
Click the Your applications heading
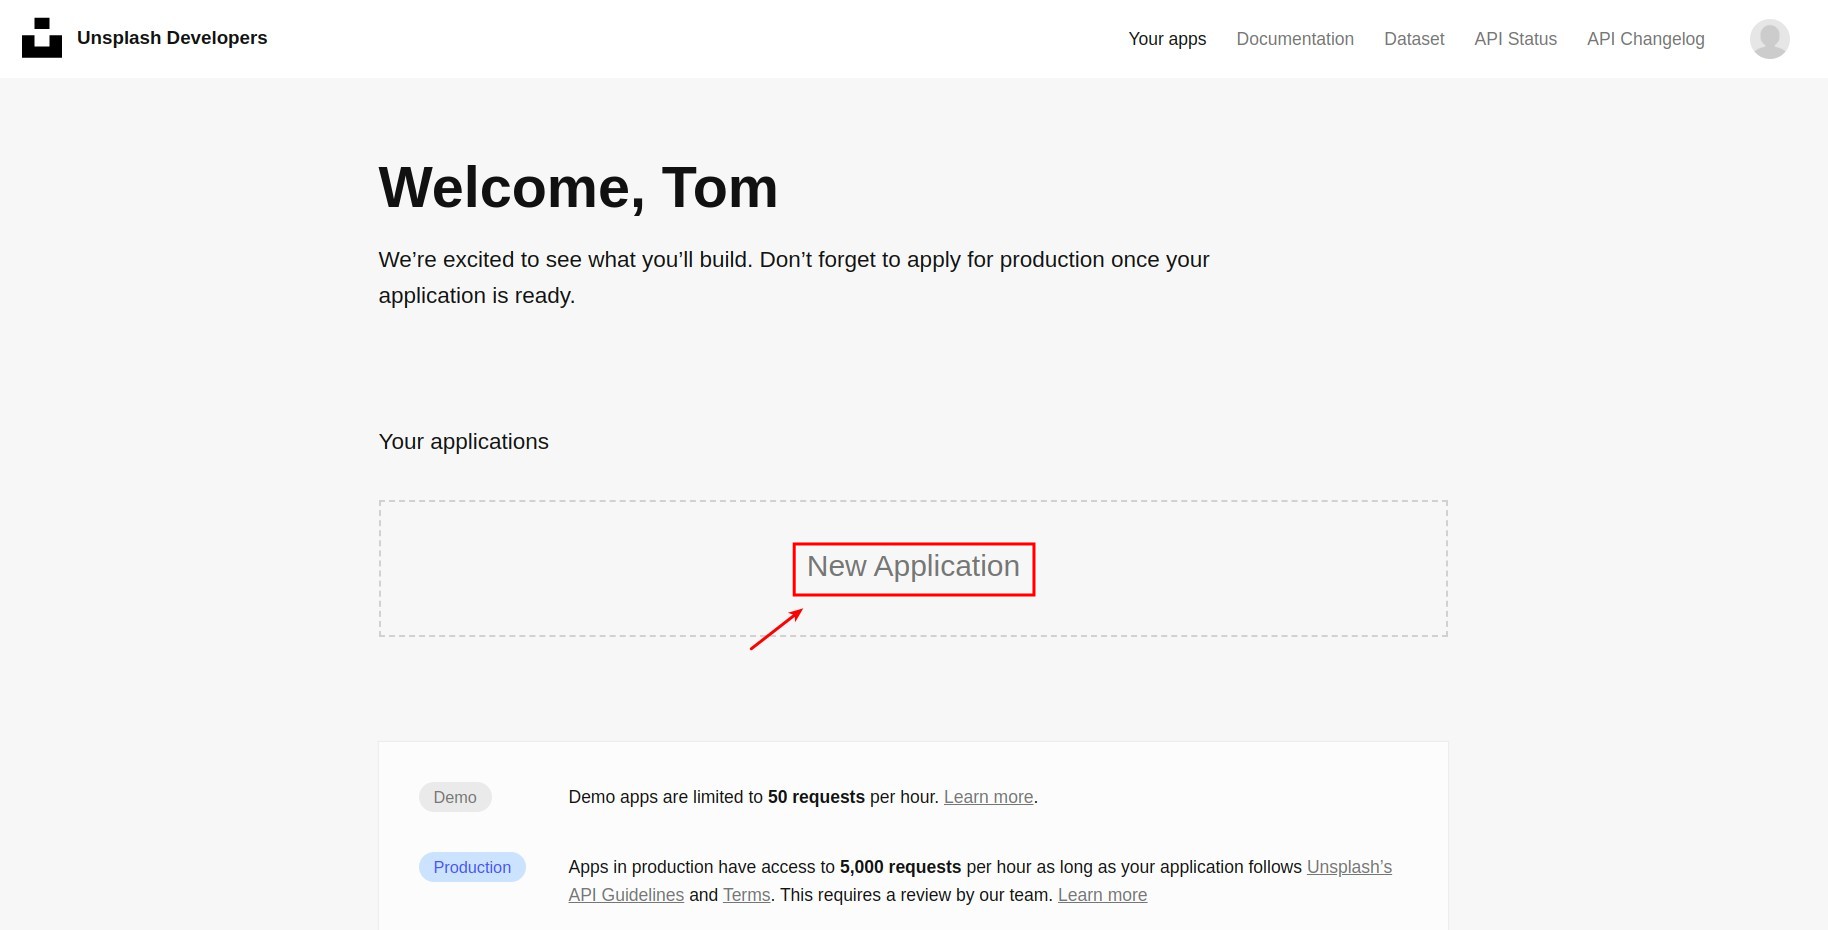464,442
